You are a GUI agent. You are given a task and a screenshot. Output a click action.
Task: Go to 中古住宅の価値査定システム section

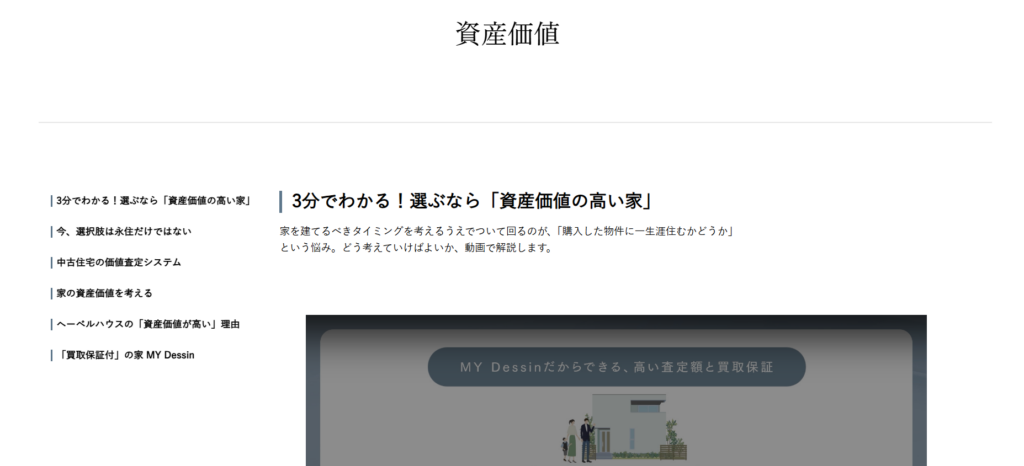119,263
